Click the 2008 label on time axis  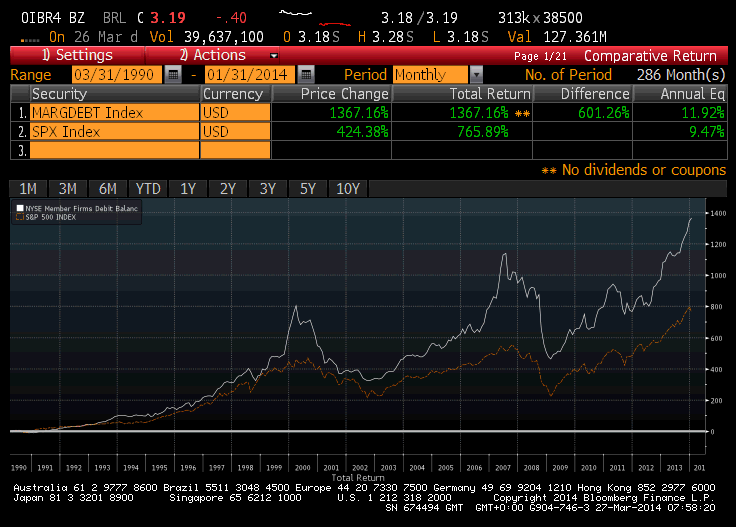click(531, 467)
